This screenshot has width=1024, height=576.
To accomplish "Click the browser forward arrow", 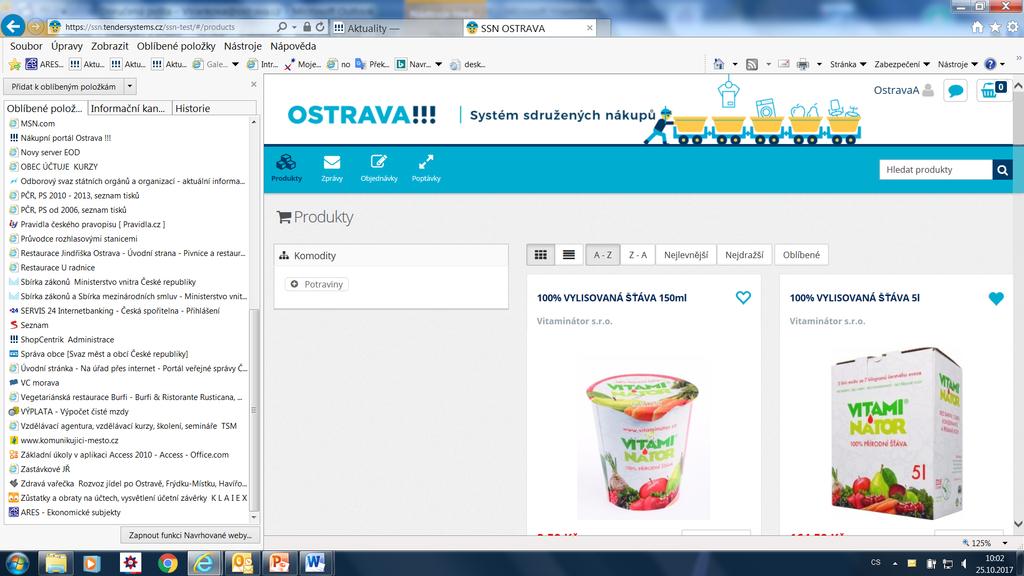I will (x=36, y=27).
